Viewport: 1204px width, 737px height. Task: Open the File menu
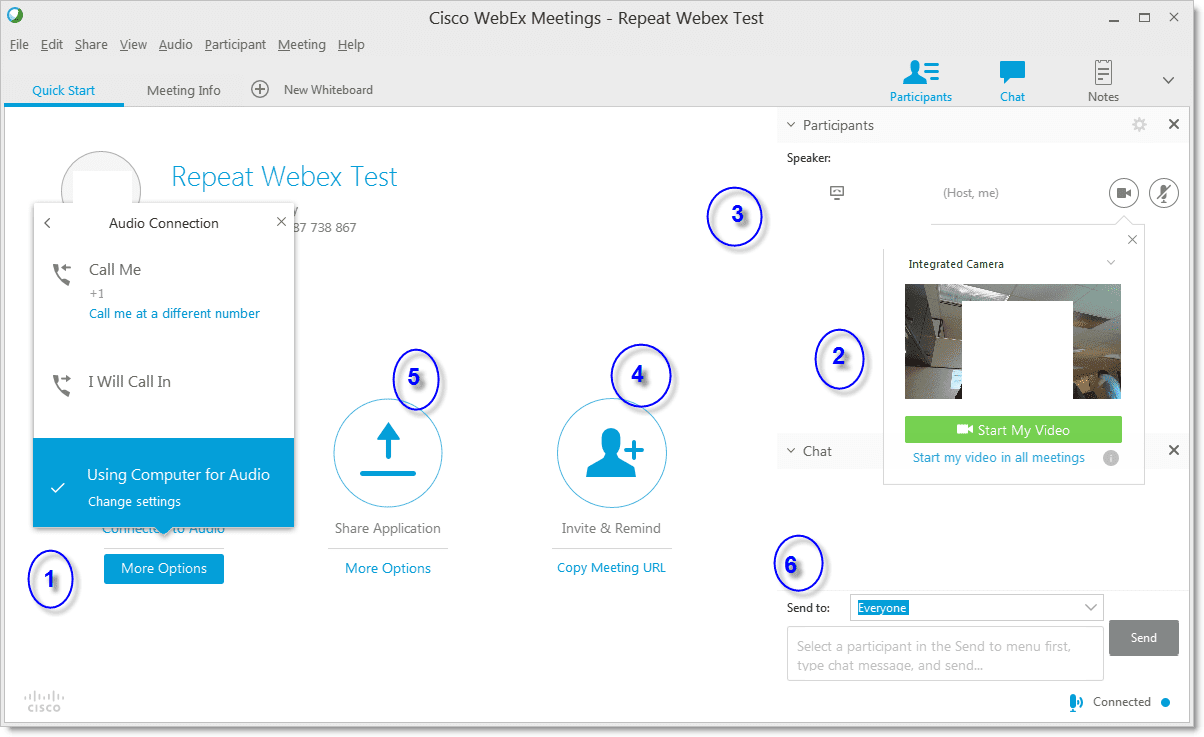pos(19,44)
